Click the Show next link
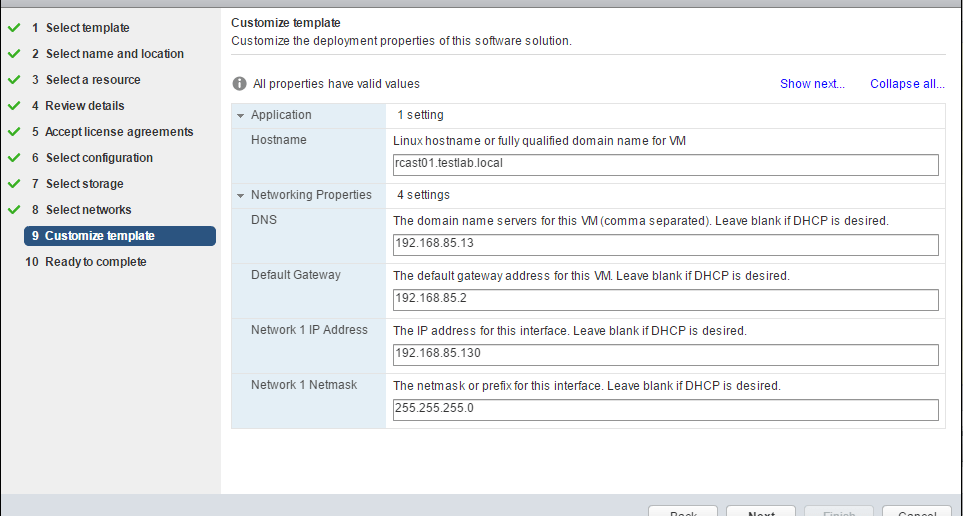Image resolution: width=963 pixels, height=516 pixels. (x=812, y=84)
